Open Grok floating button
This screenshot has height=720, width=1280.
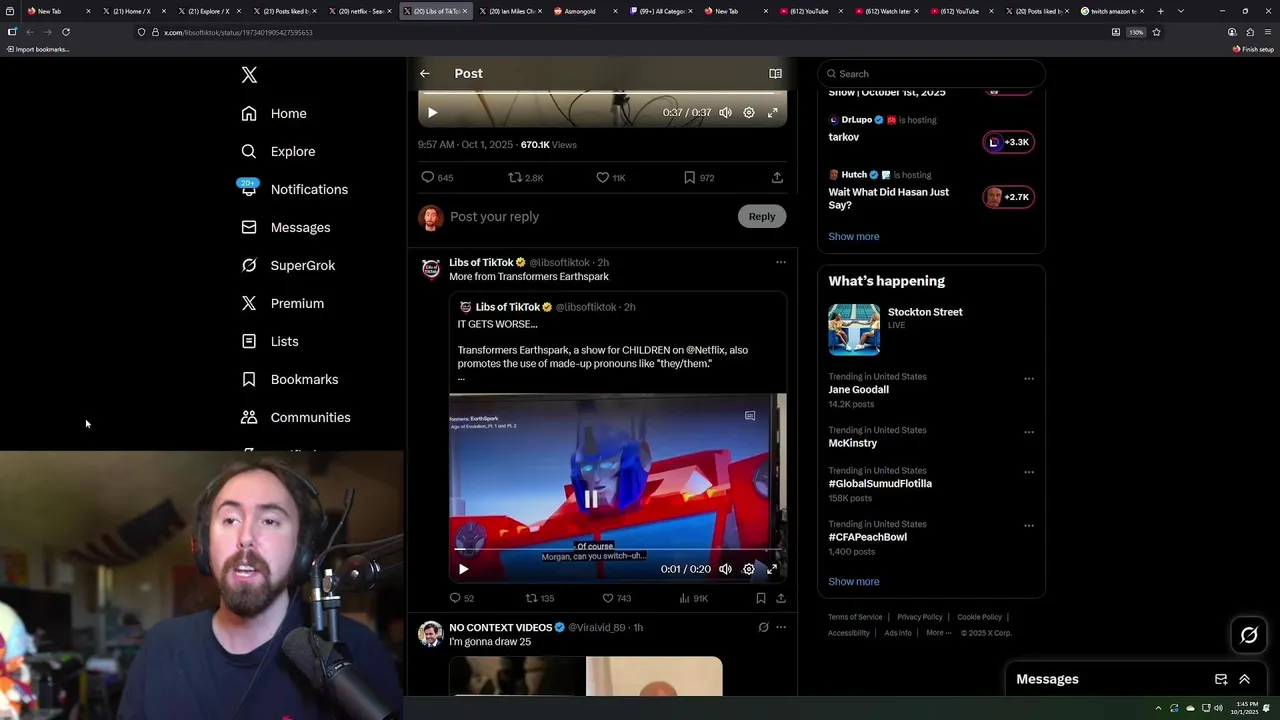(1249, 635)
